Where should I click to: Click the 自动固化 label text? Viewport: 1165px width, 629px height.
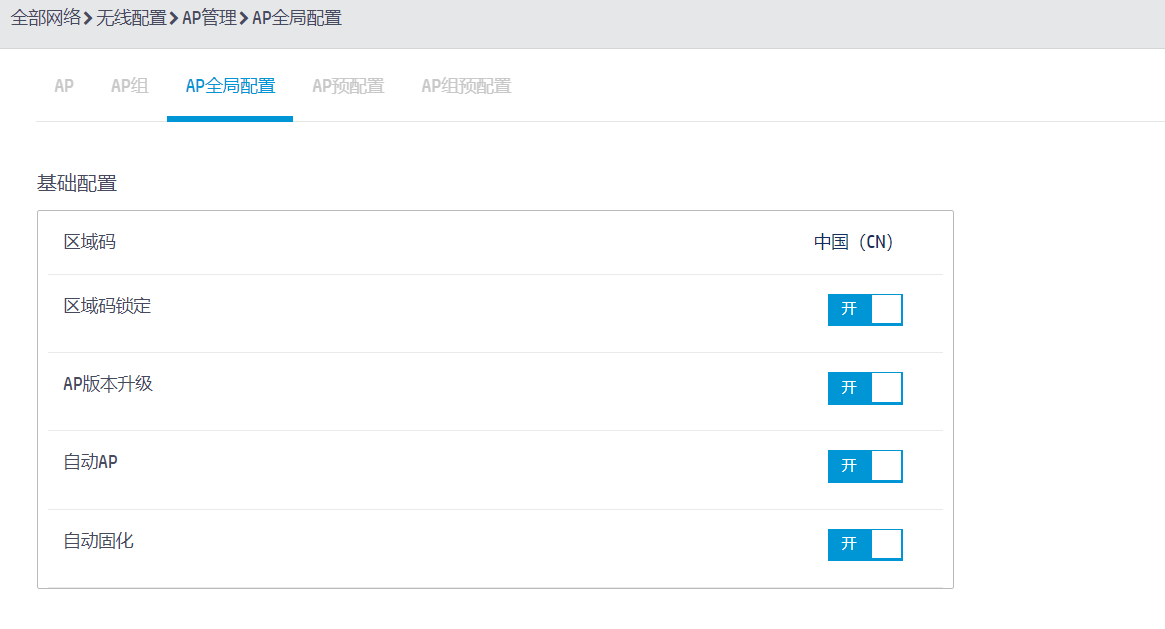(98, 541)
